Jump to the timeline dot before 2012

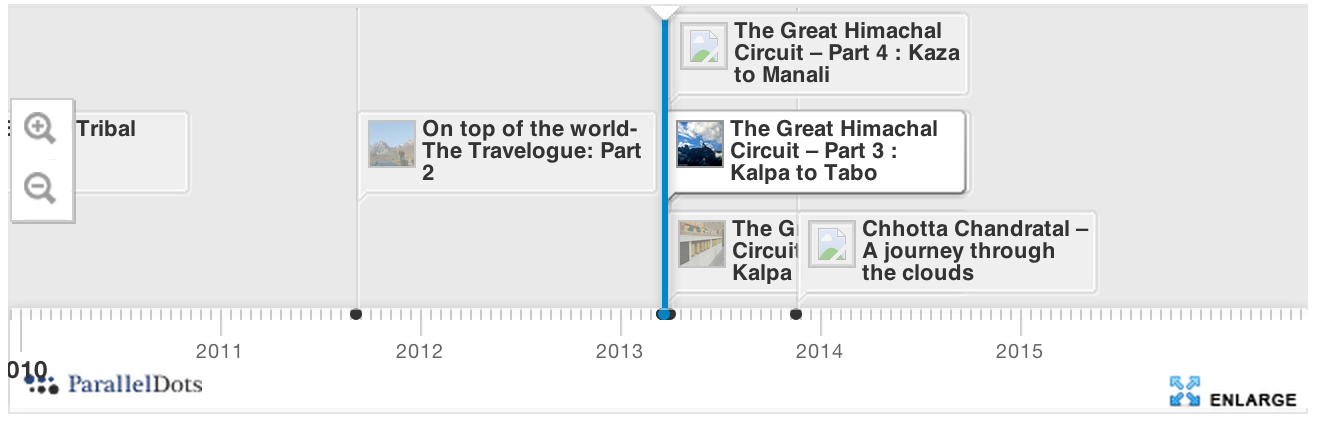pos(356,315)
